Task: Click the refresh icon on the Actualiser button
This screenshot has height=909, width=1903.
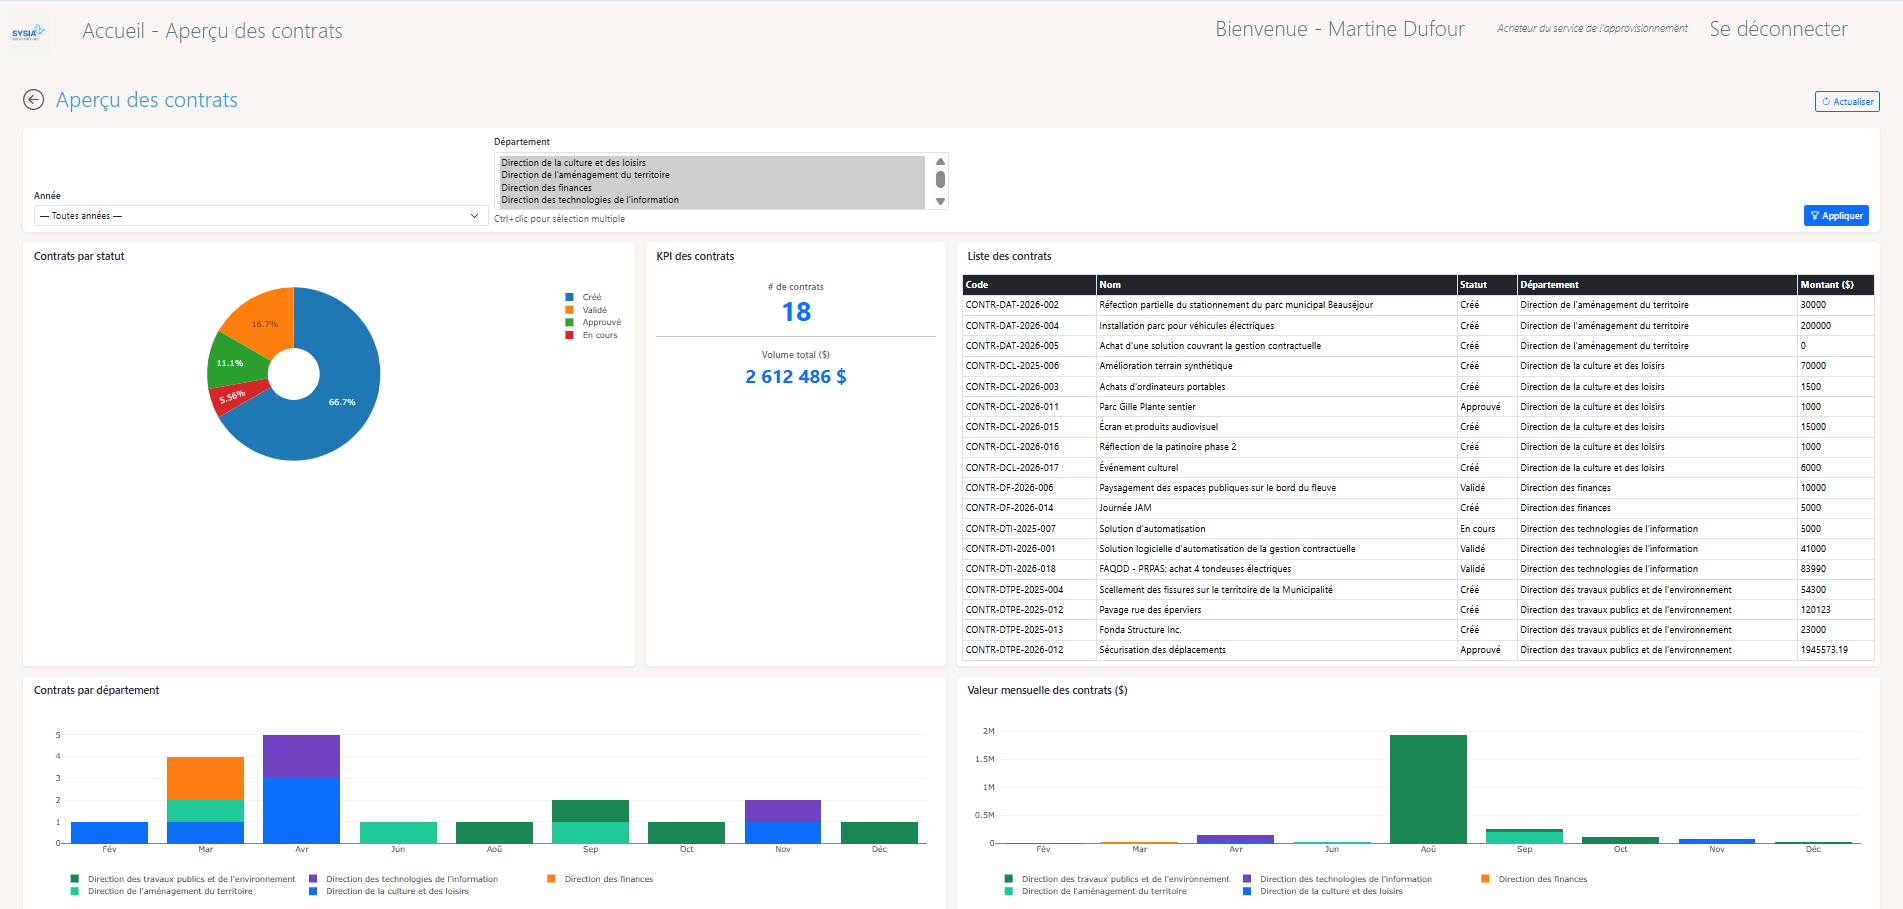Action: [1826, 102]
